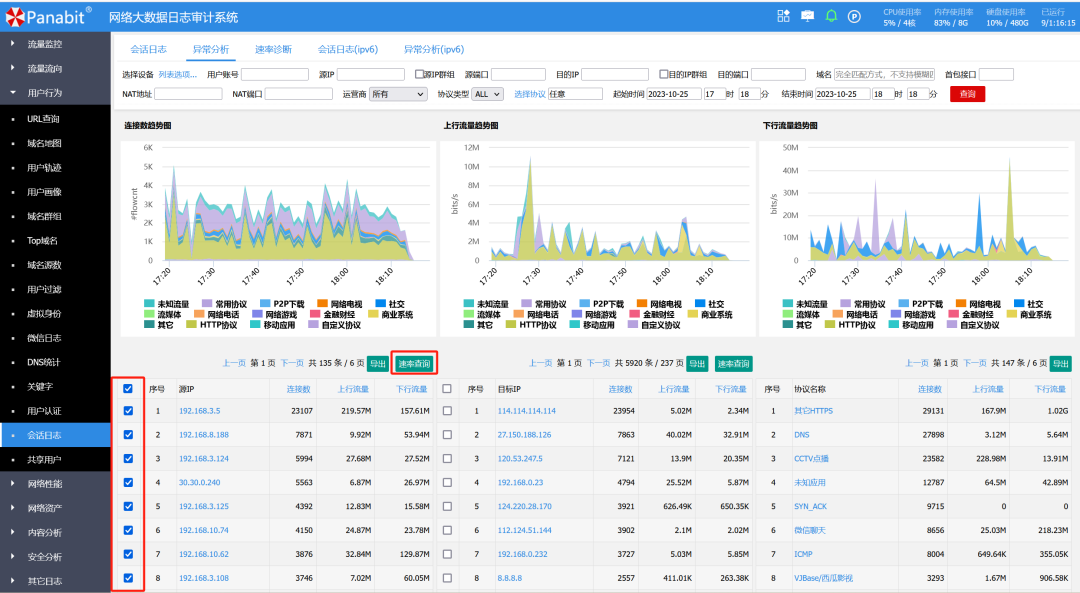
Task: Uncheck the checkbox for 30.30.0.240
Action: click(128, 482)
